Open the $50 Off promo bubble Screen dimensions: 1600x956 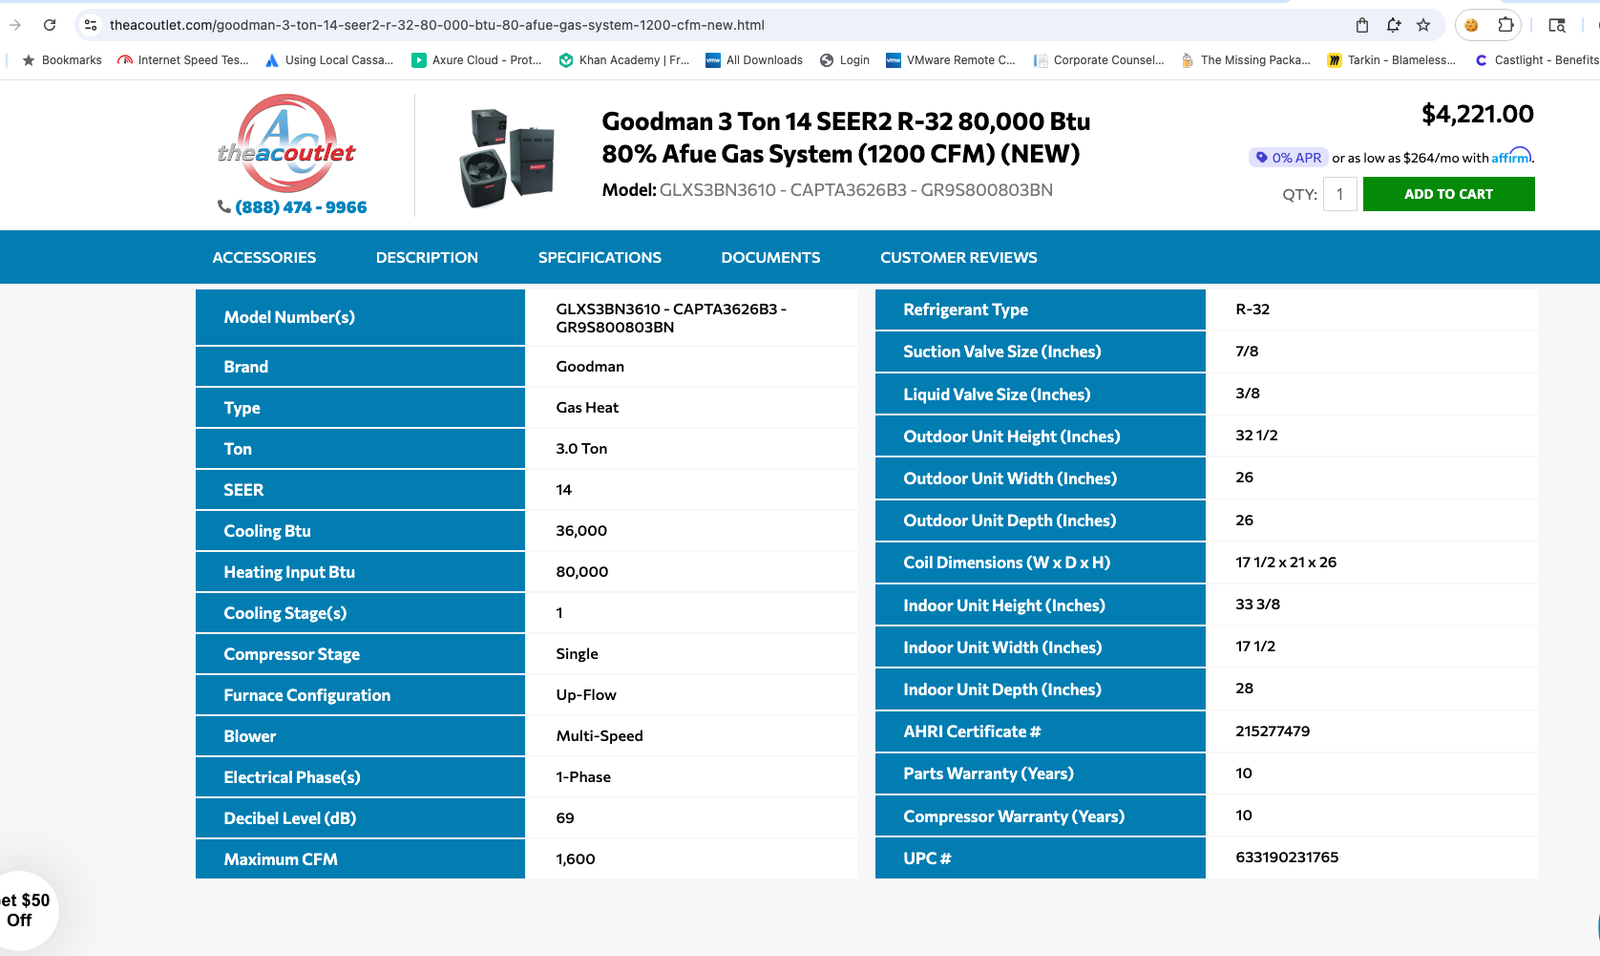click(24, 910)
